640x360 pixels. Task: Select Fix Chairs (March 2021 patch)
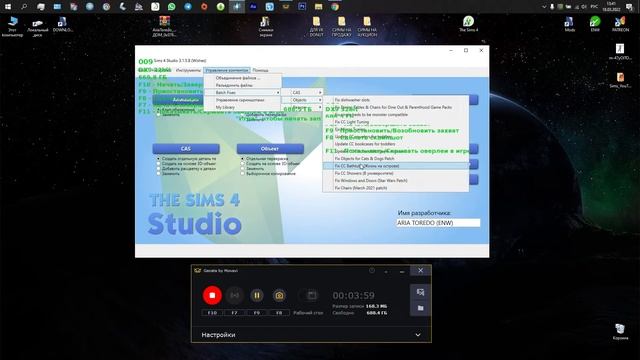click(x=396, y=188)
